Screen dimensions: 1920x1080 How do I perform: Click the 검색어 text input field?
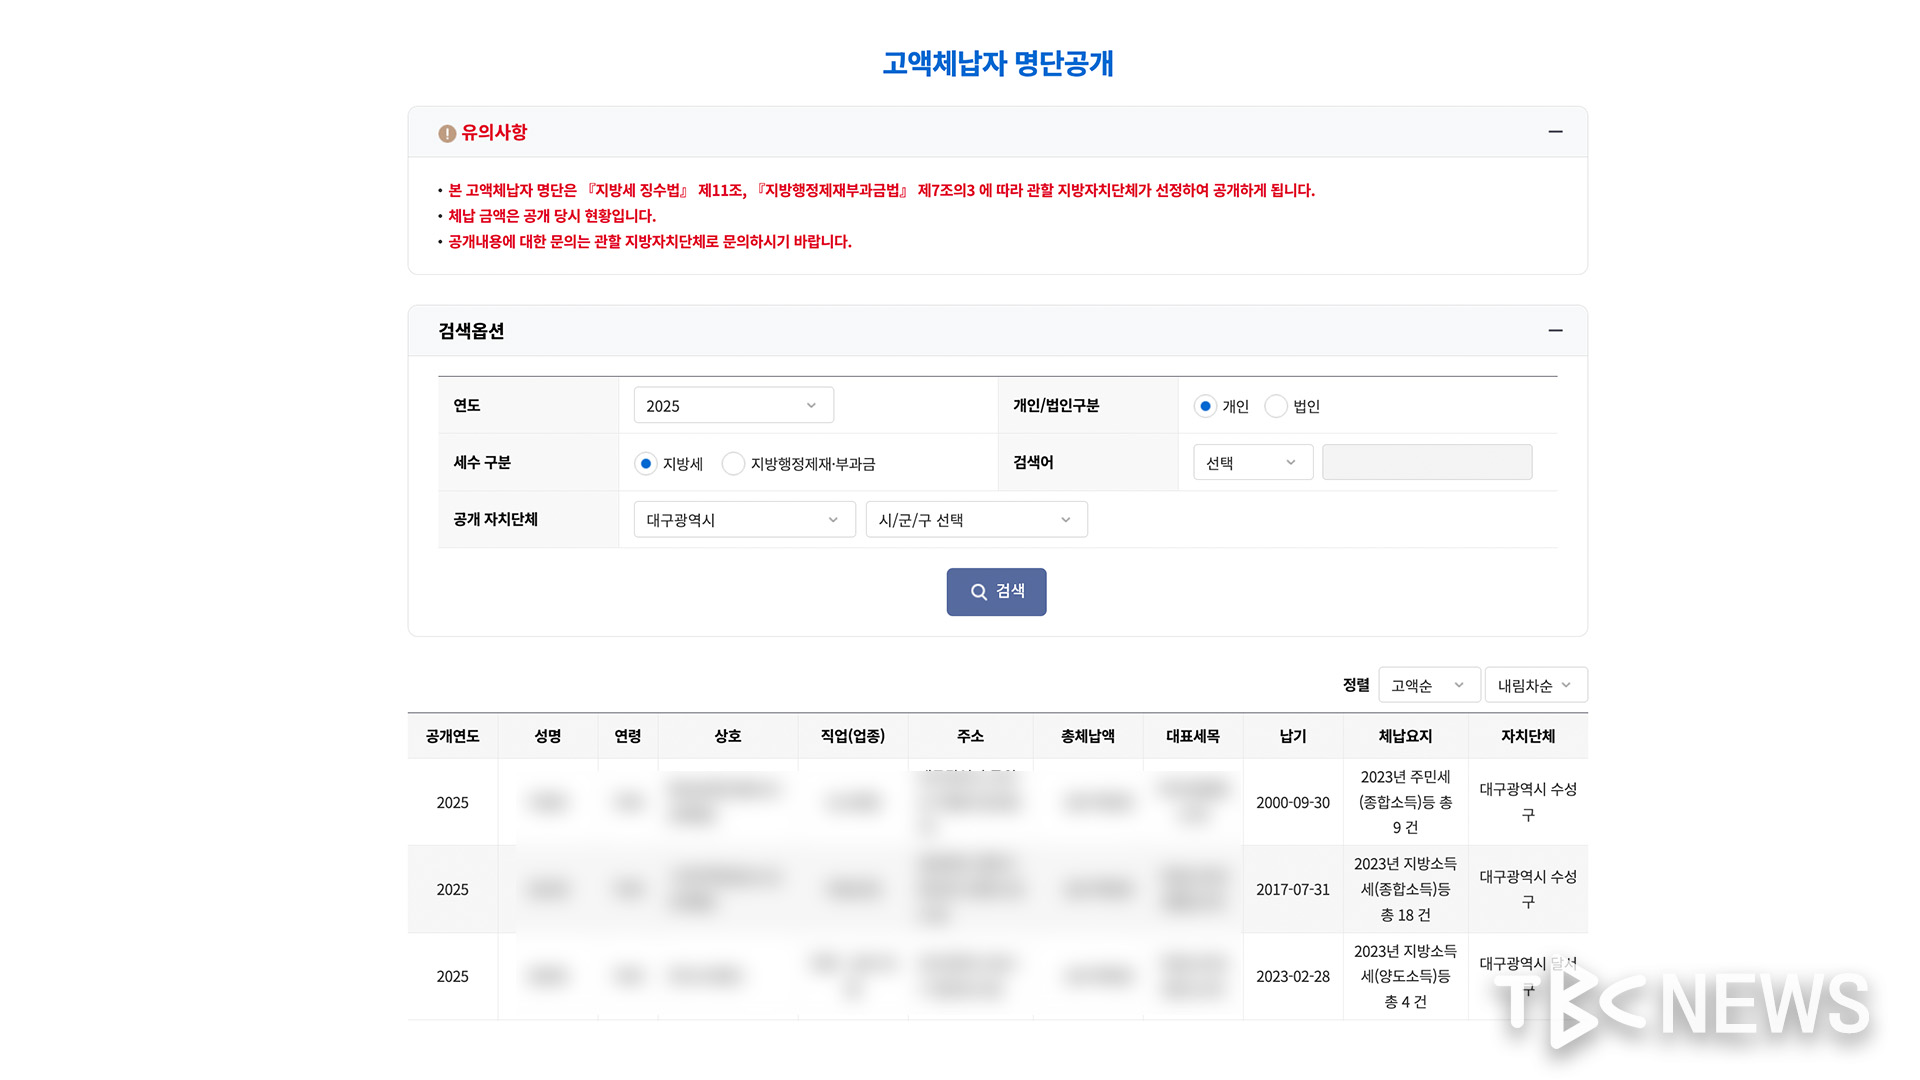1426,462
